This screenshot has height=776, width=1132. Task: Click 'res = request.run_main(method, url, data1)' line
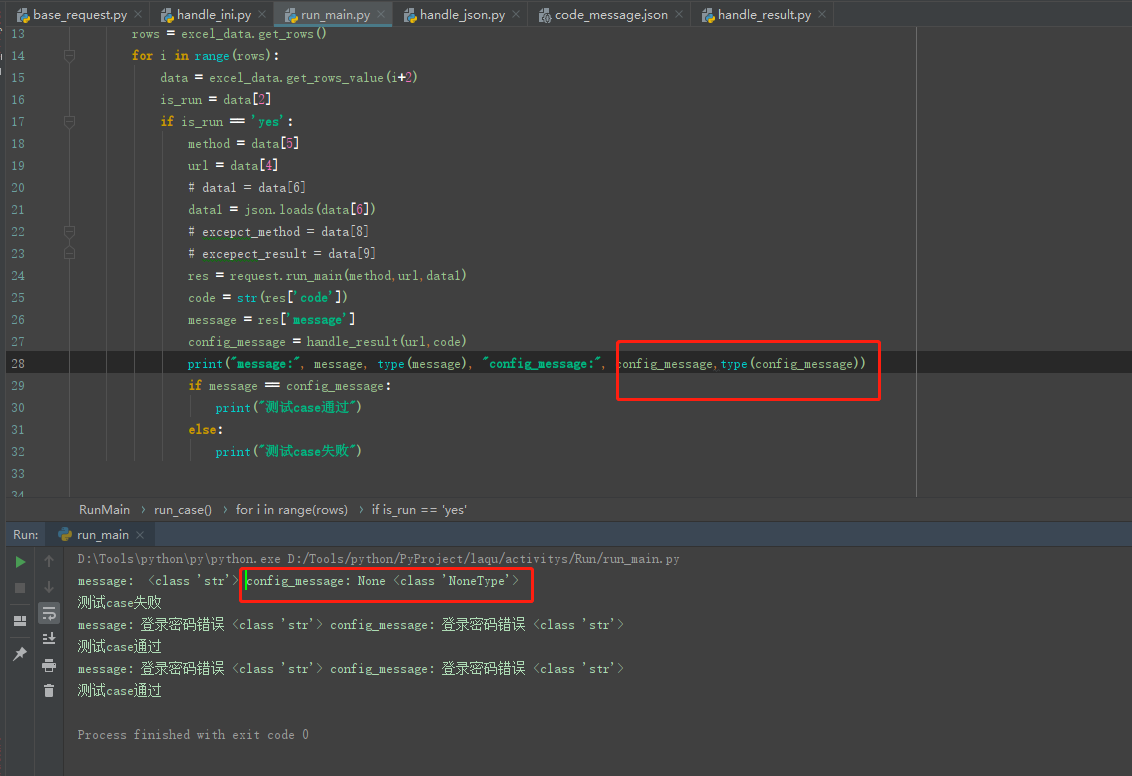pyautogui.click(x=327, y=276)
